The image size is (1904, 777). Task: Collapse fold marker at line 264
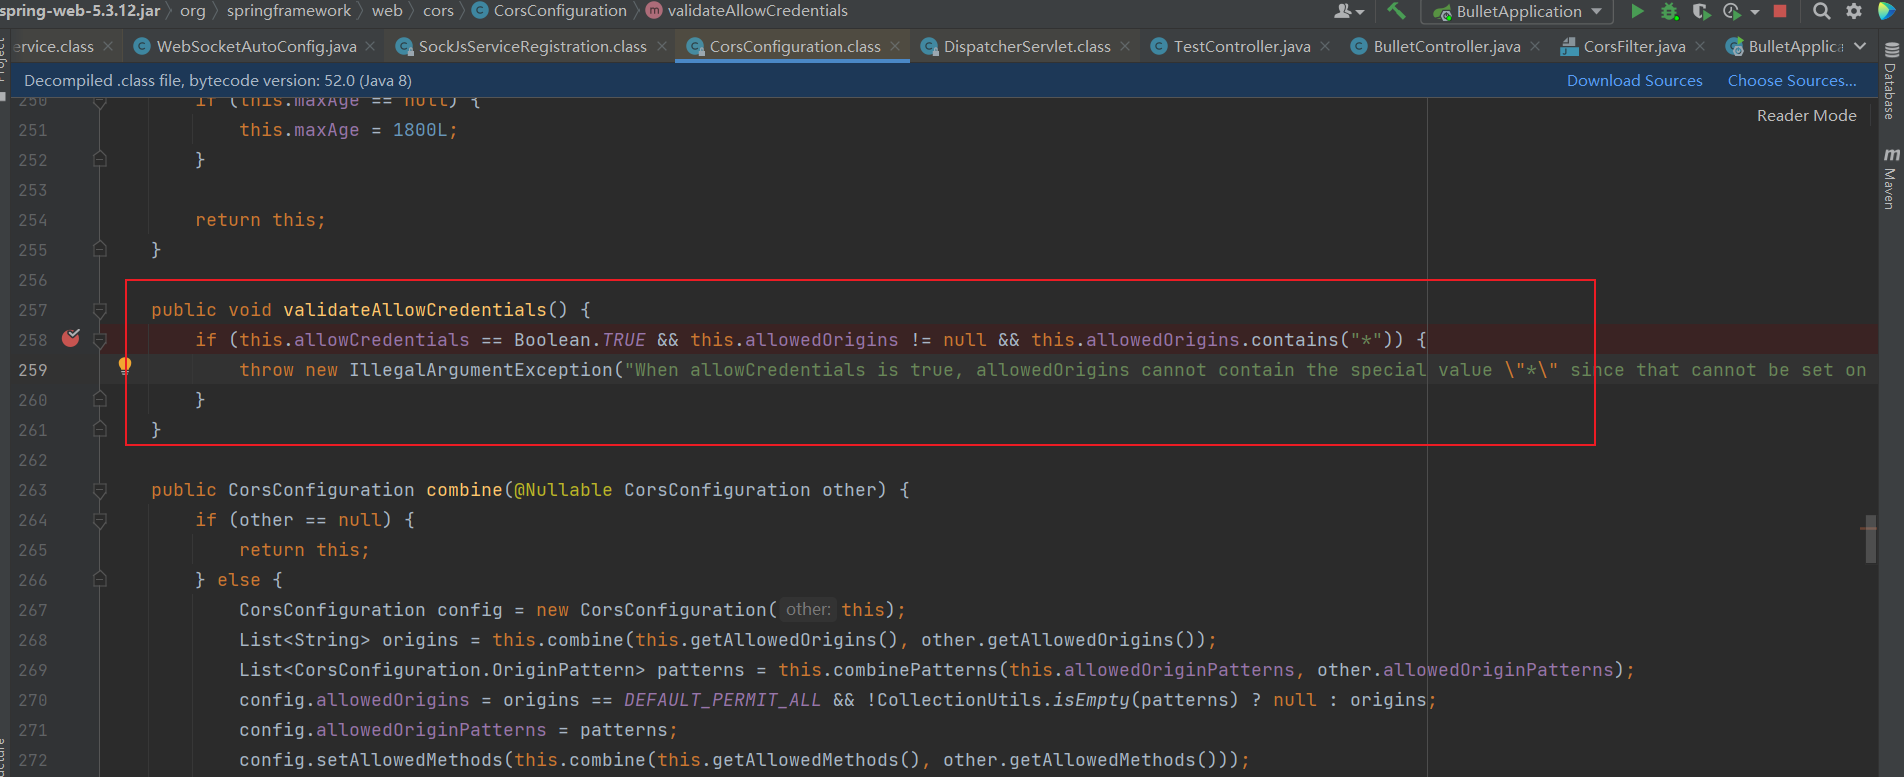pyautogui.click(x=100, y=520)
